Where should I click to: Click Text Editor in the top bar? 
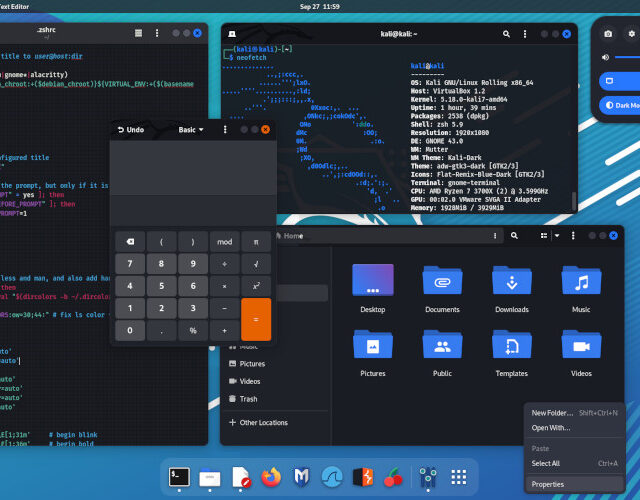[15, 7]
